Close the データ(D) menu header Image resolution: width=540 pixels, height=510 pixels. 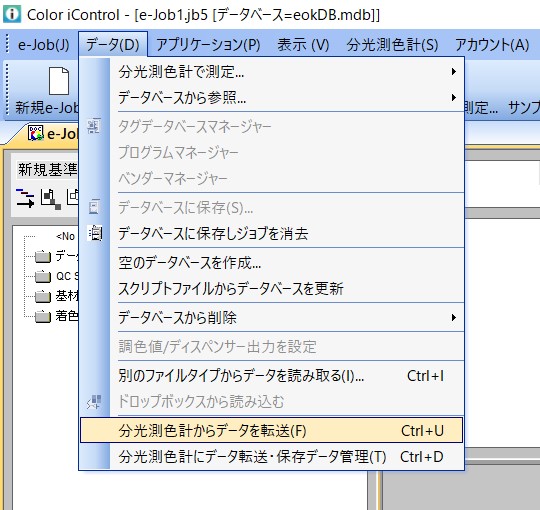coord(113,45)
